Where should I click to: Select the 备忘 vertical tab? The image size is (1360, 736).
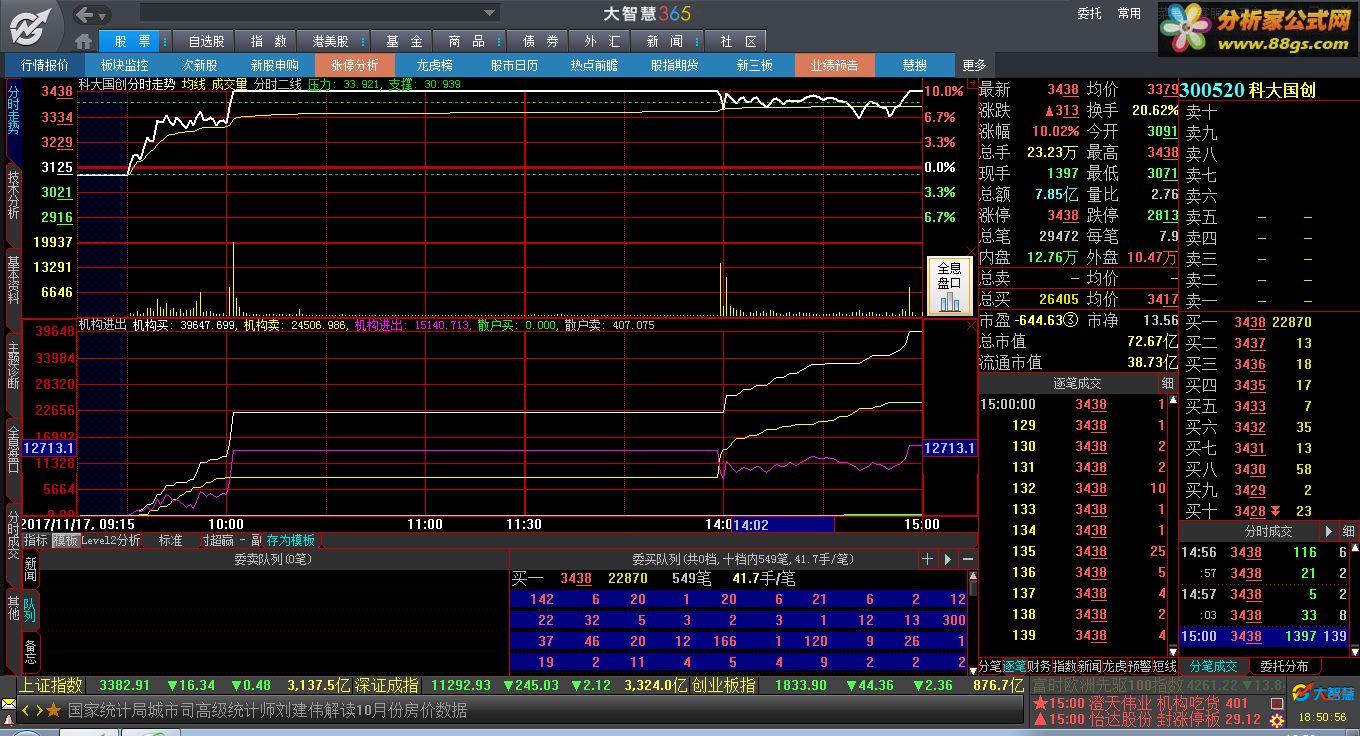coord(30,651)
